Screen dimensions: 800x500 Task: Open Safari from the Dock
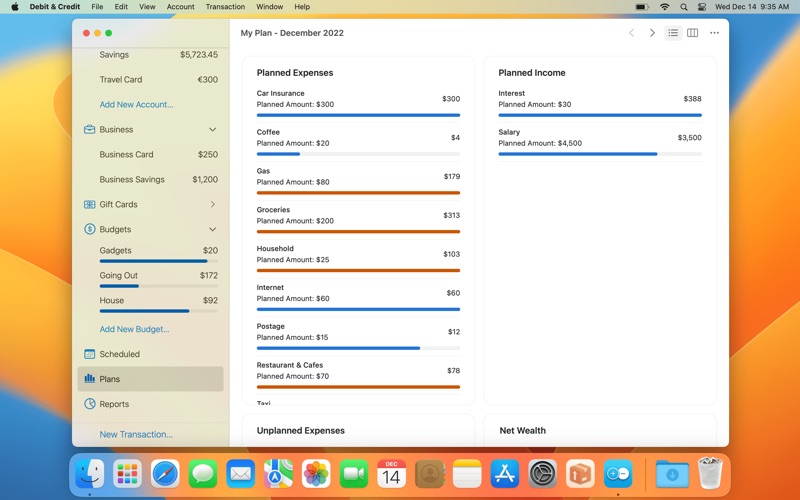[165, 473]
